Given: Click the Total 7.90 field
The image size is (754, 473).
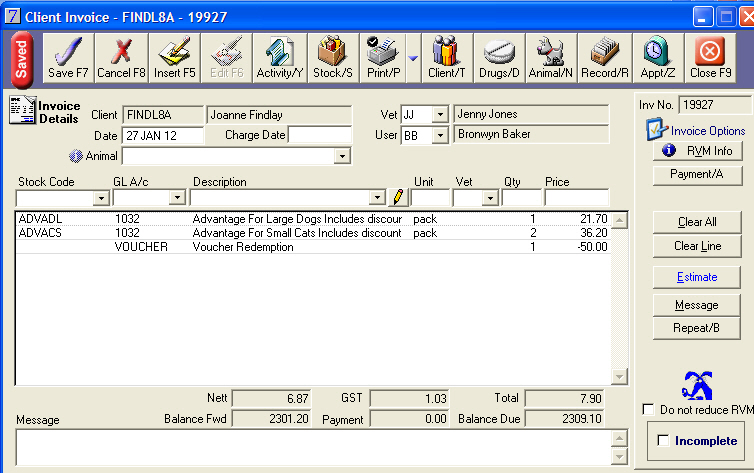Looking at the screenshot, I should (564, 398).
